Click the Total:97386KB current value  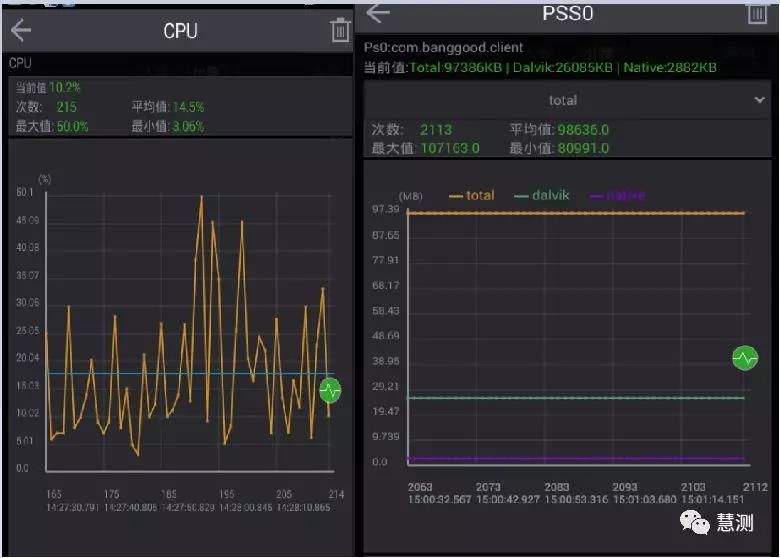[455, 68]
